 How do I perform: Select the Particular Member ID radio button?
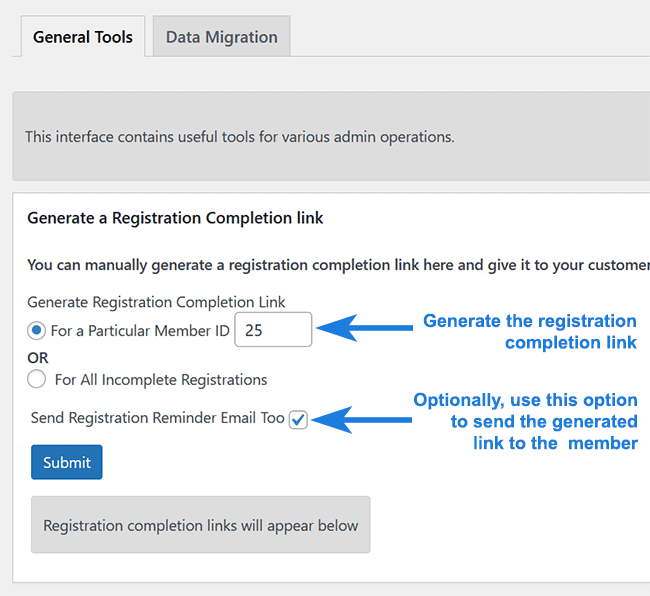[37, 330]
